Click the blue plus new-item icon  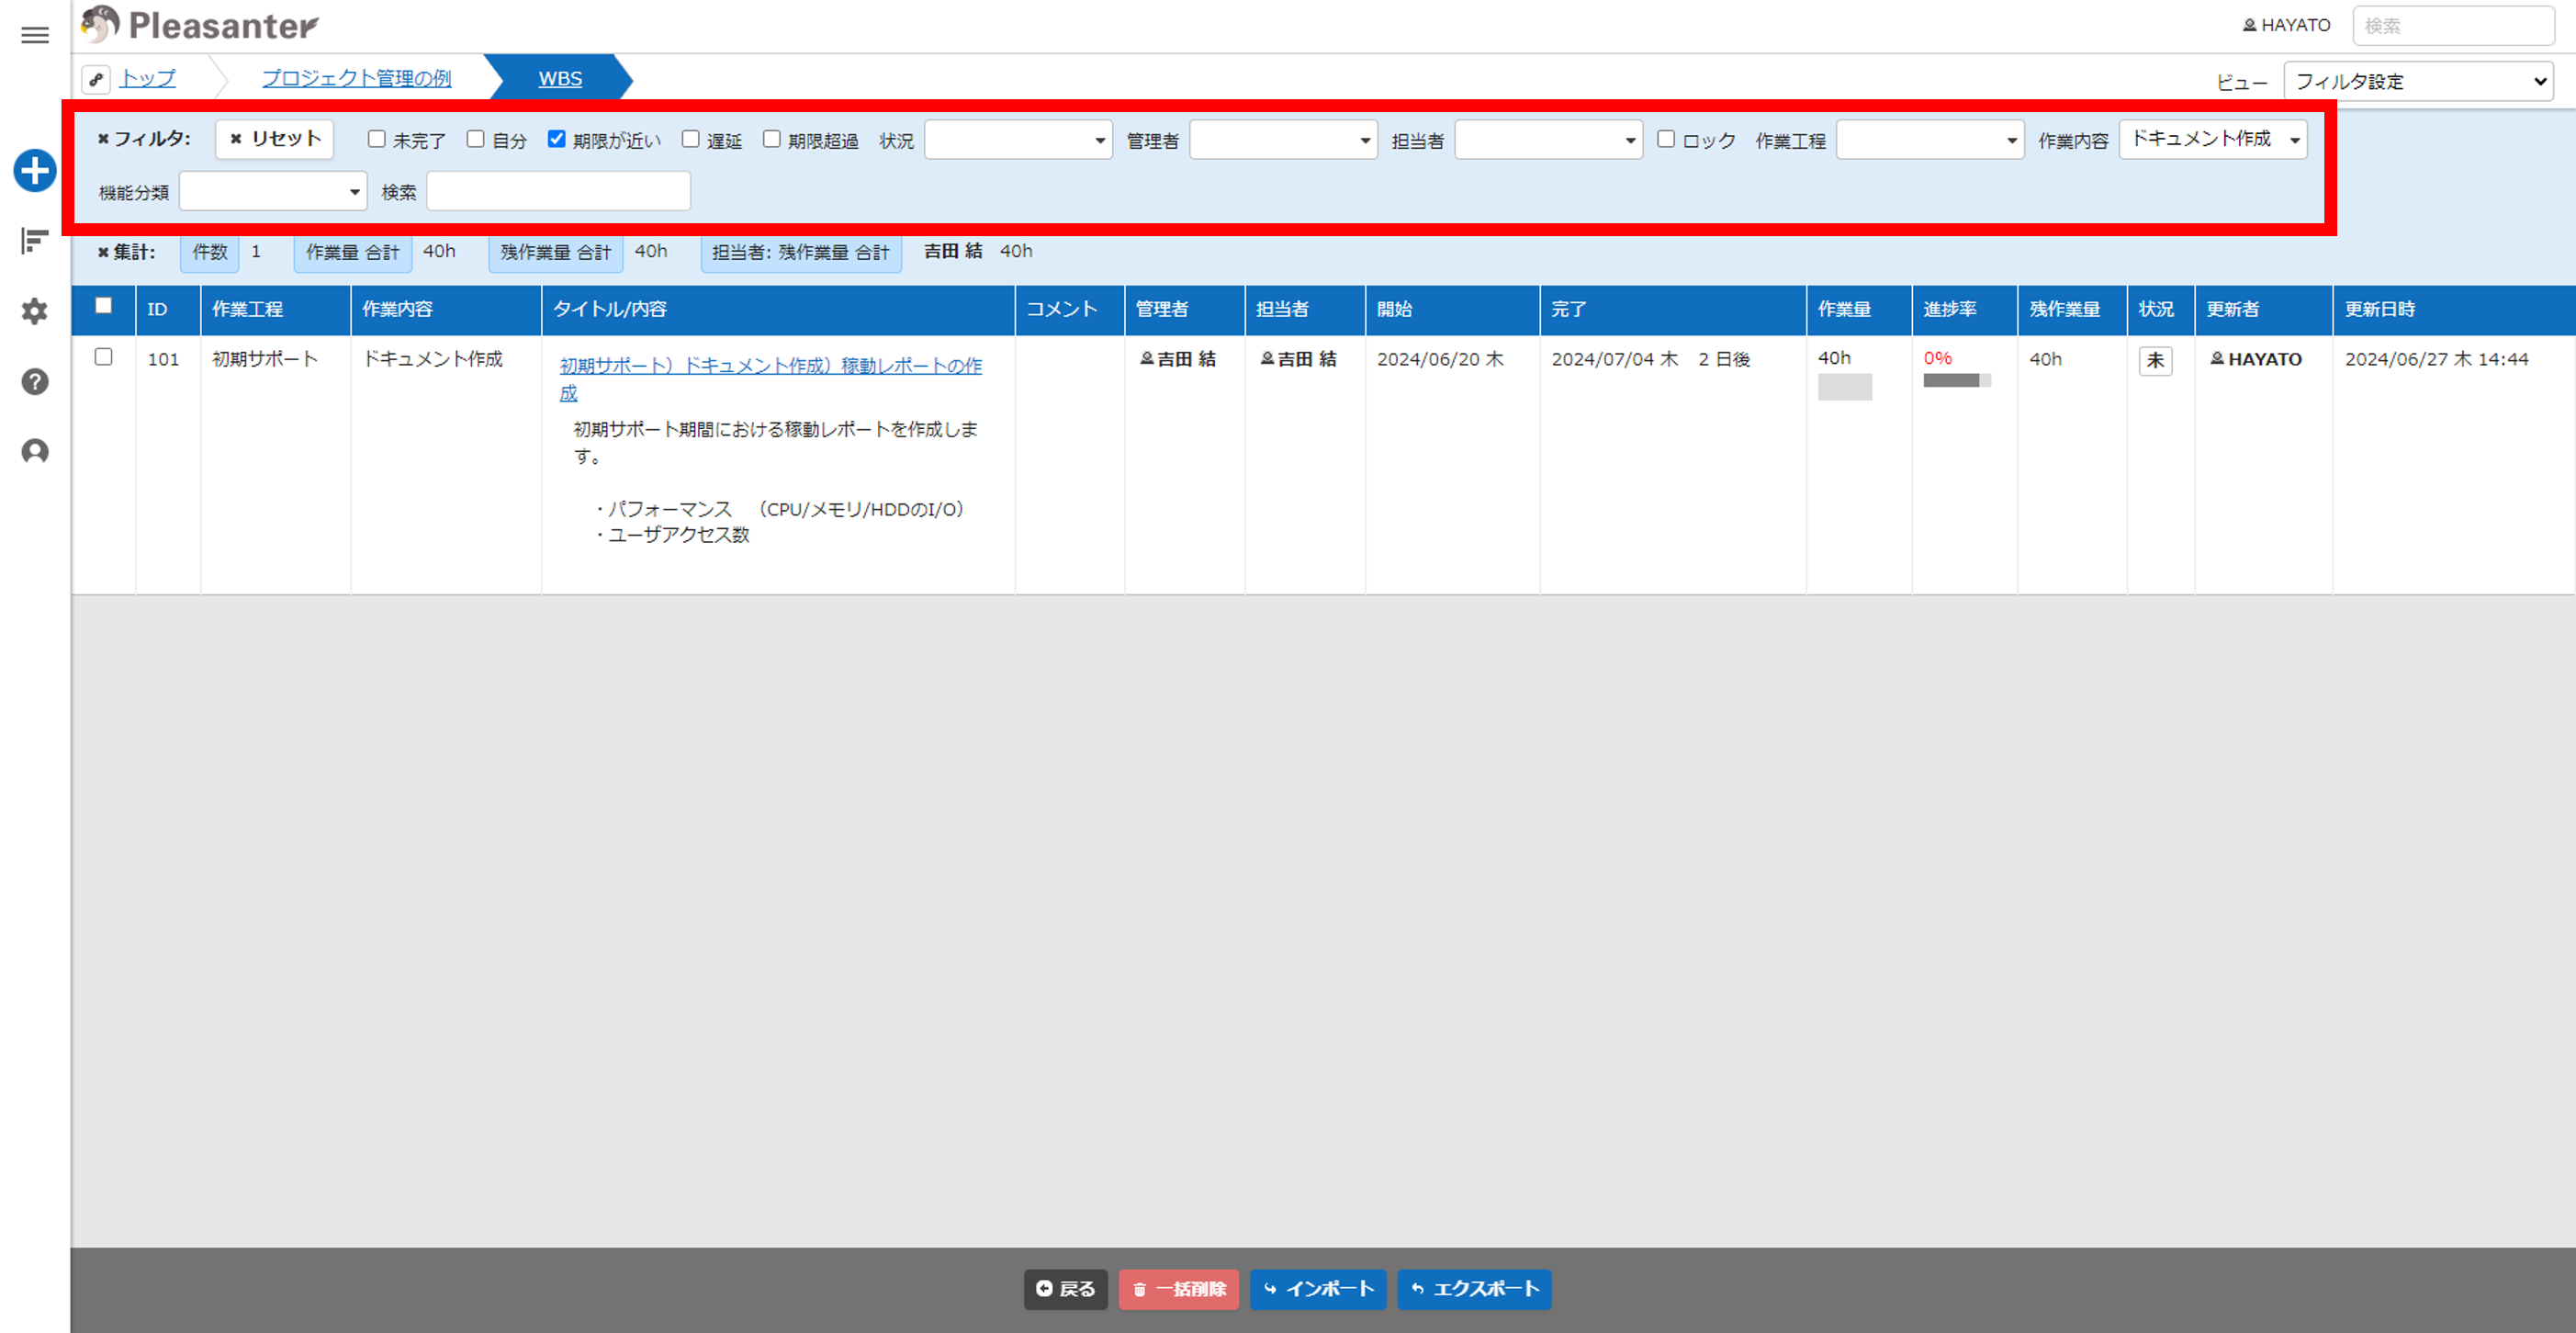click(x=35, y=171)
